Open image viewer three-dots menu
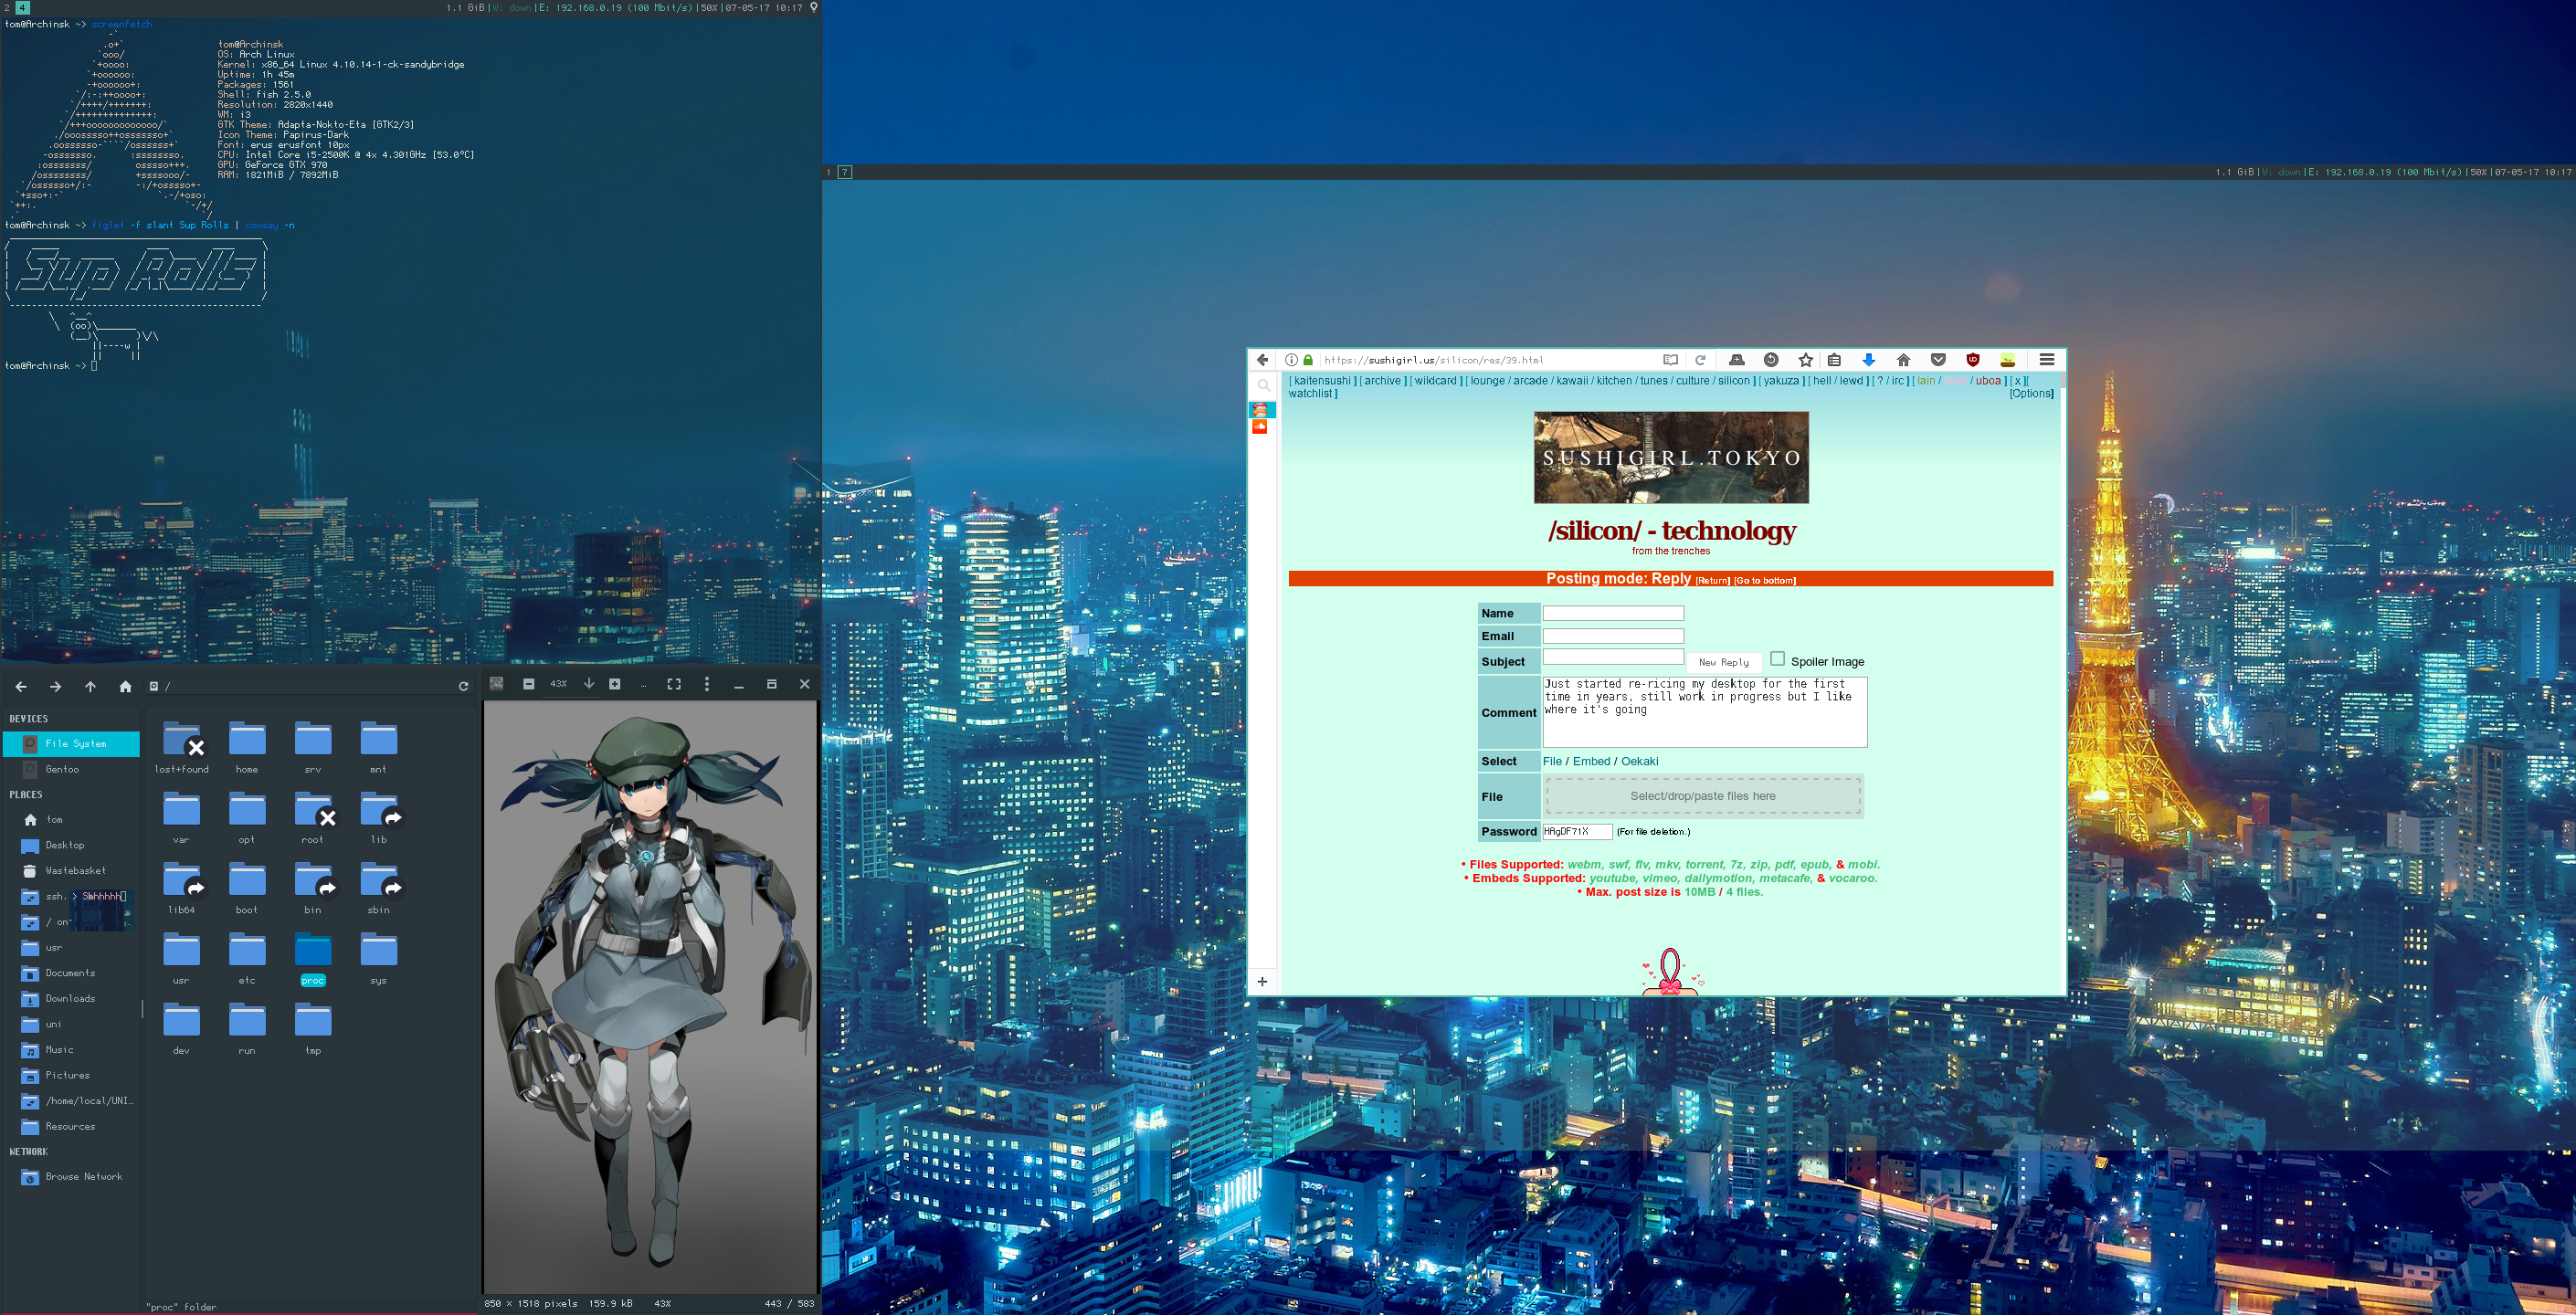Image resolution: width=2576 pixels, height=1315 pixels. tap(707, 684)
